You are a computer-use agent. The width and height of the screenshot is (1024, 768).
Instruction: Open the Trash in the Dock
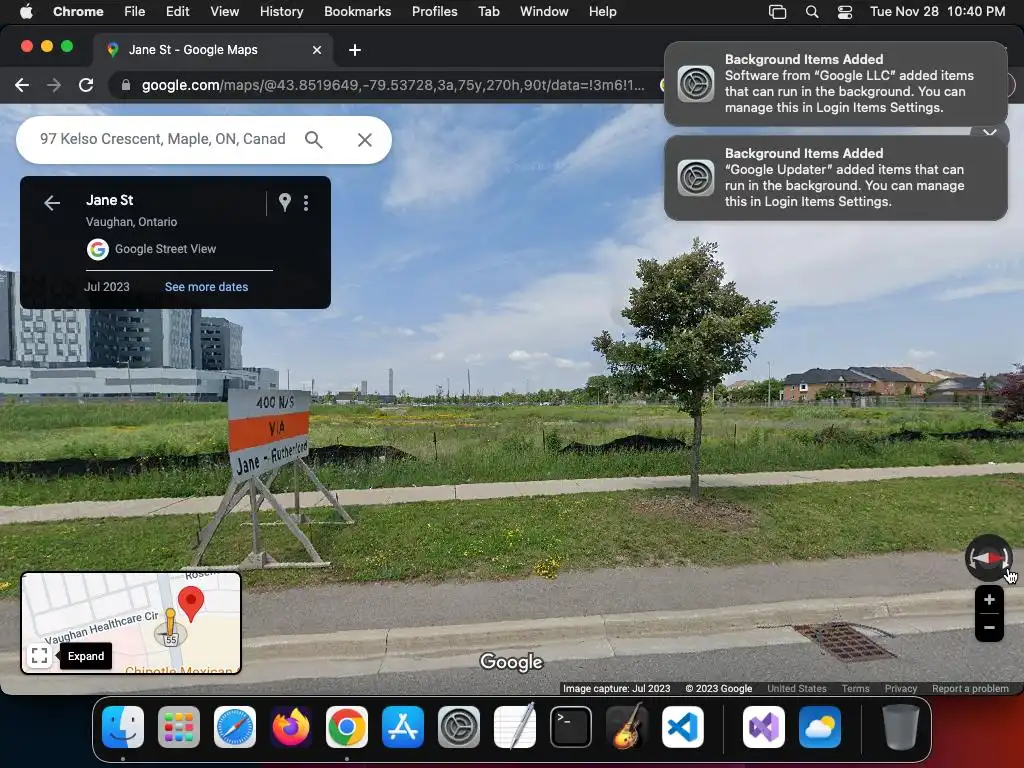(901, 727)
